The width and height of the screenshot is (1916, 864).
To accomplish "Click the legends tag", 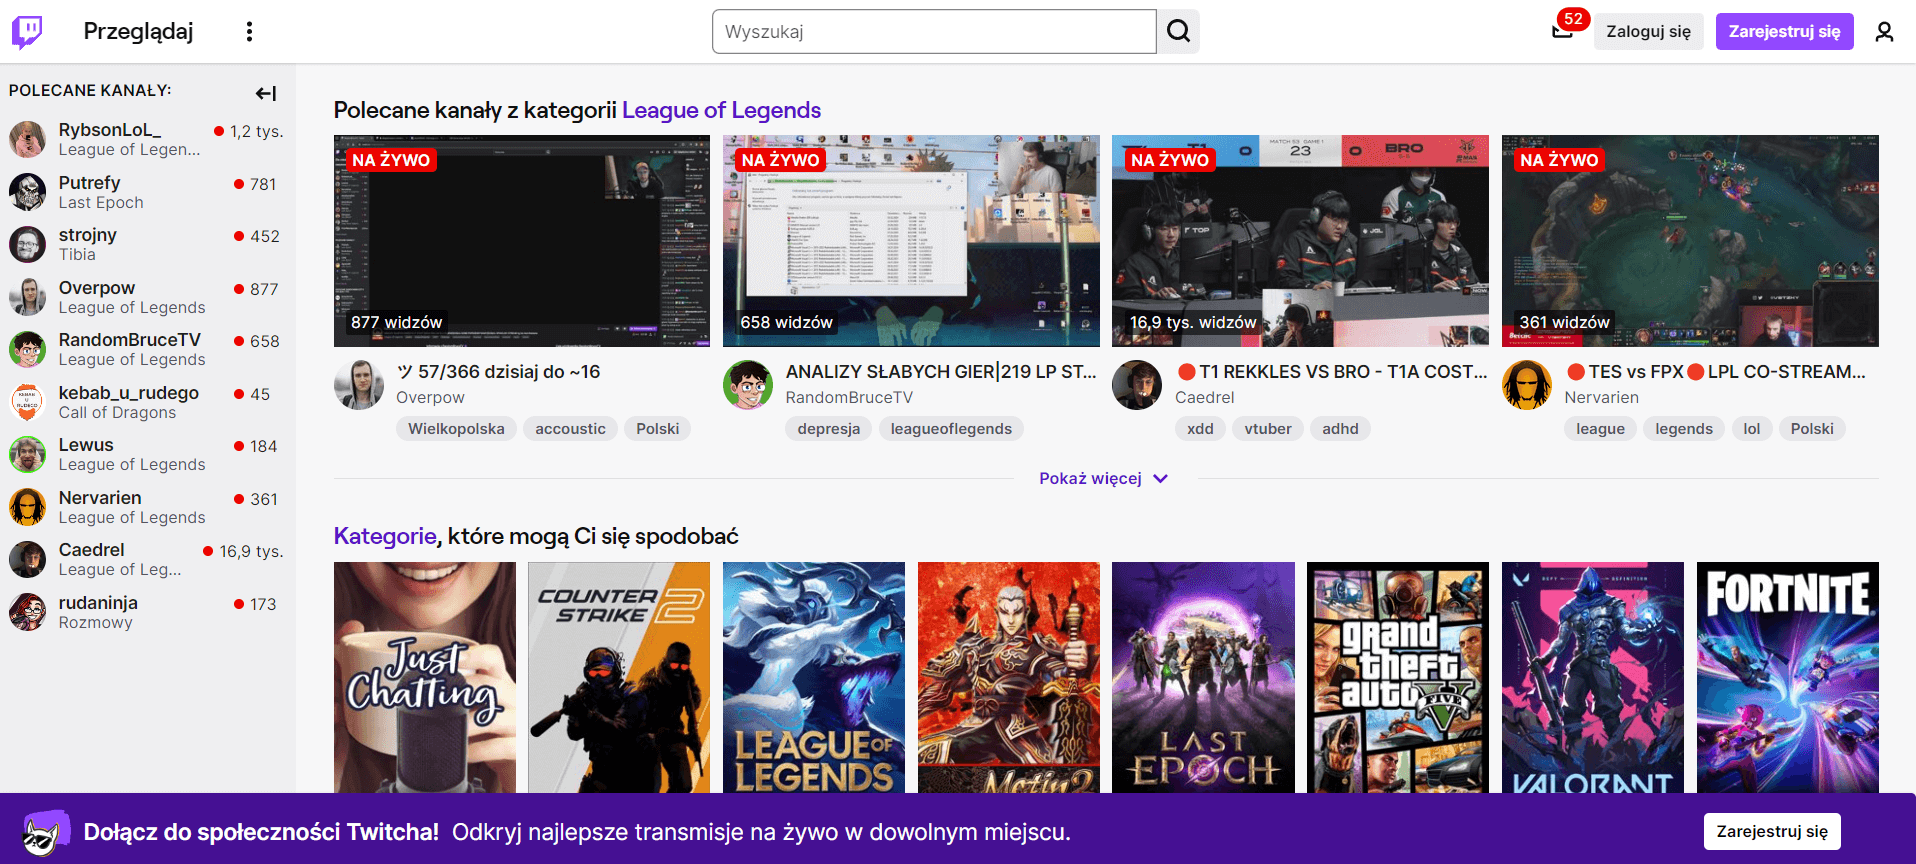I will 1683,429.
